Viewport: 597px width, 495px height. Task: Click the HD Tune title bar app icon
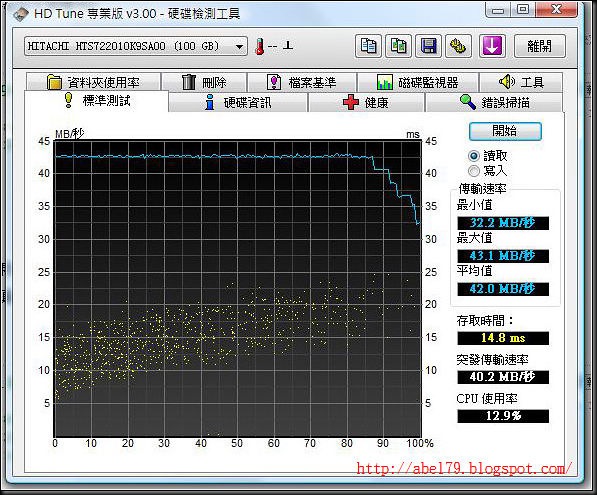[21, 14]
